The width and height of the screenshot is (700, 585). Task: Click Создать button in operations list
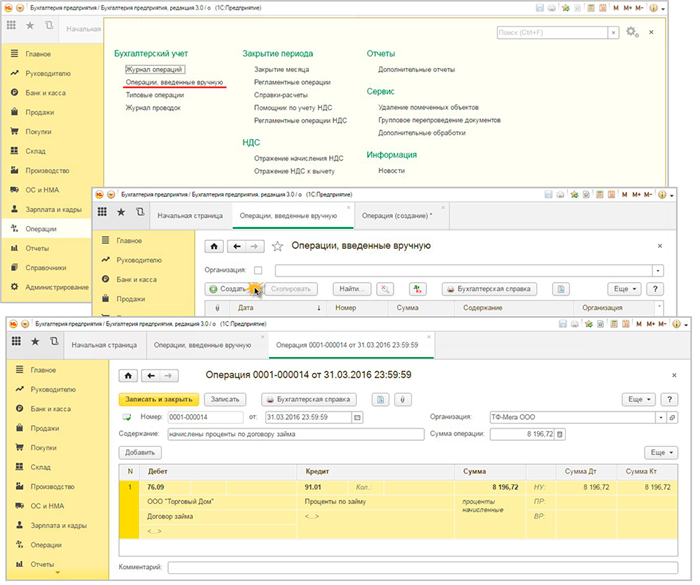233,289
